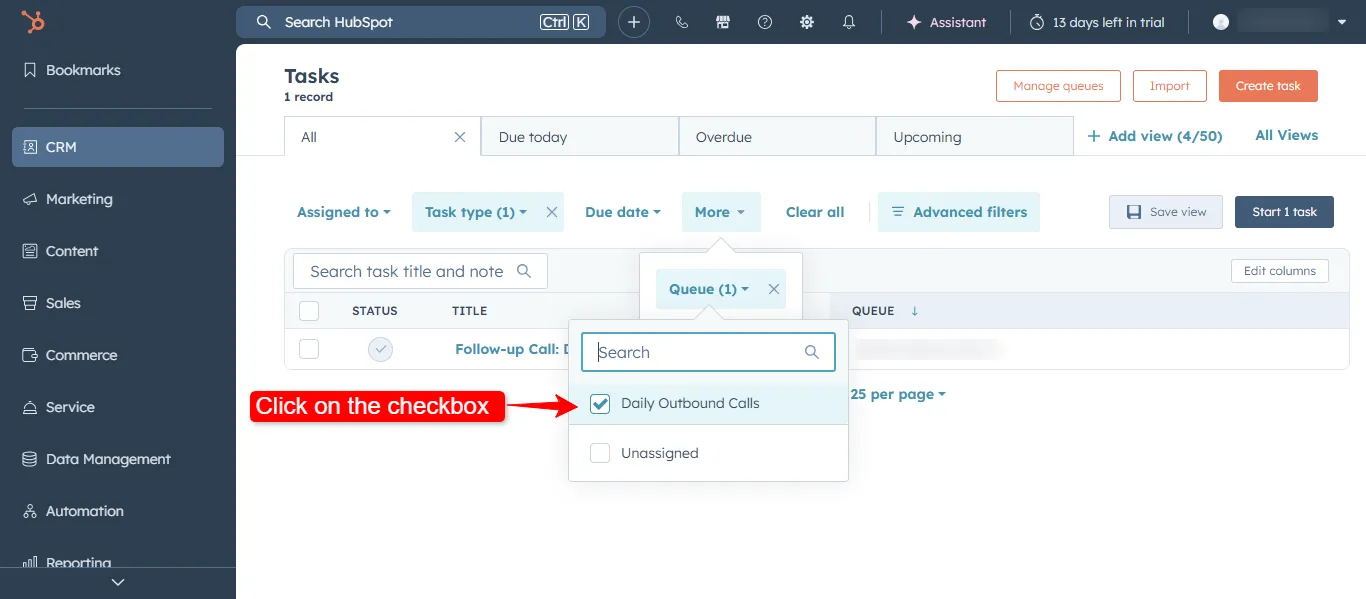
Task: Open CRM in the sidebar
Action: click(118, 147)
